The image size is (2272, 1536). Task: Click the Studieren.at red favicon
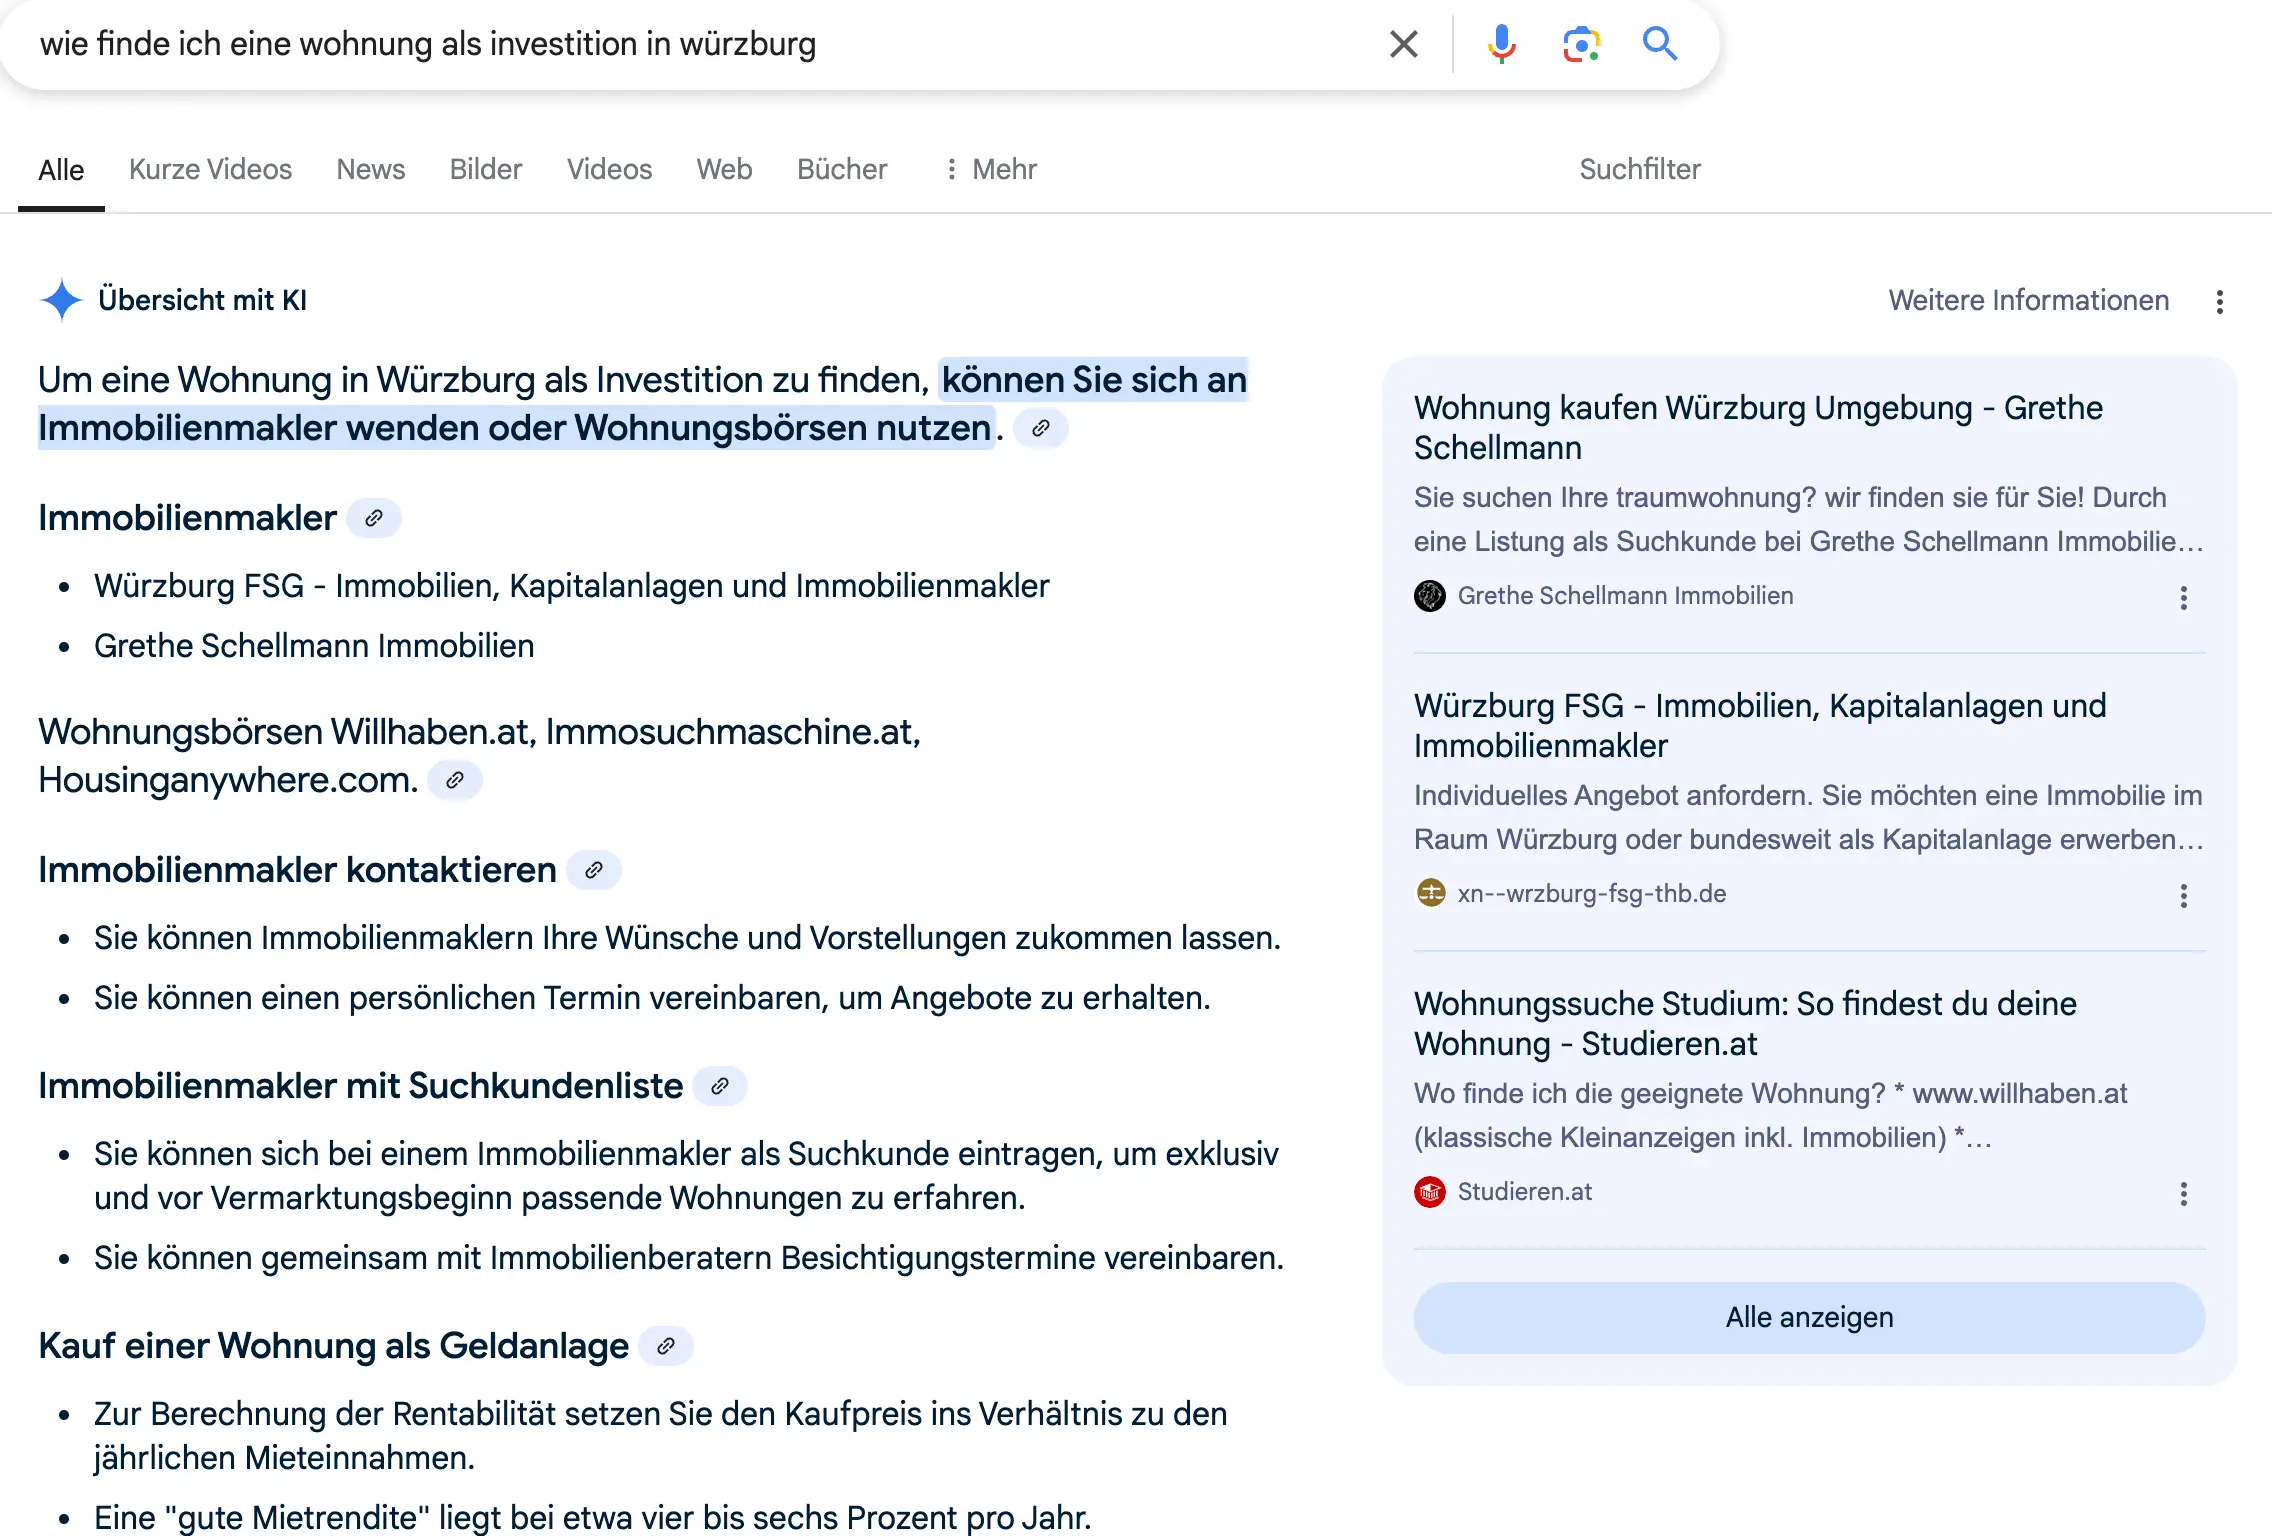click(1430, 1191)
